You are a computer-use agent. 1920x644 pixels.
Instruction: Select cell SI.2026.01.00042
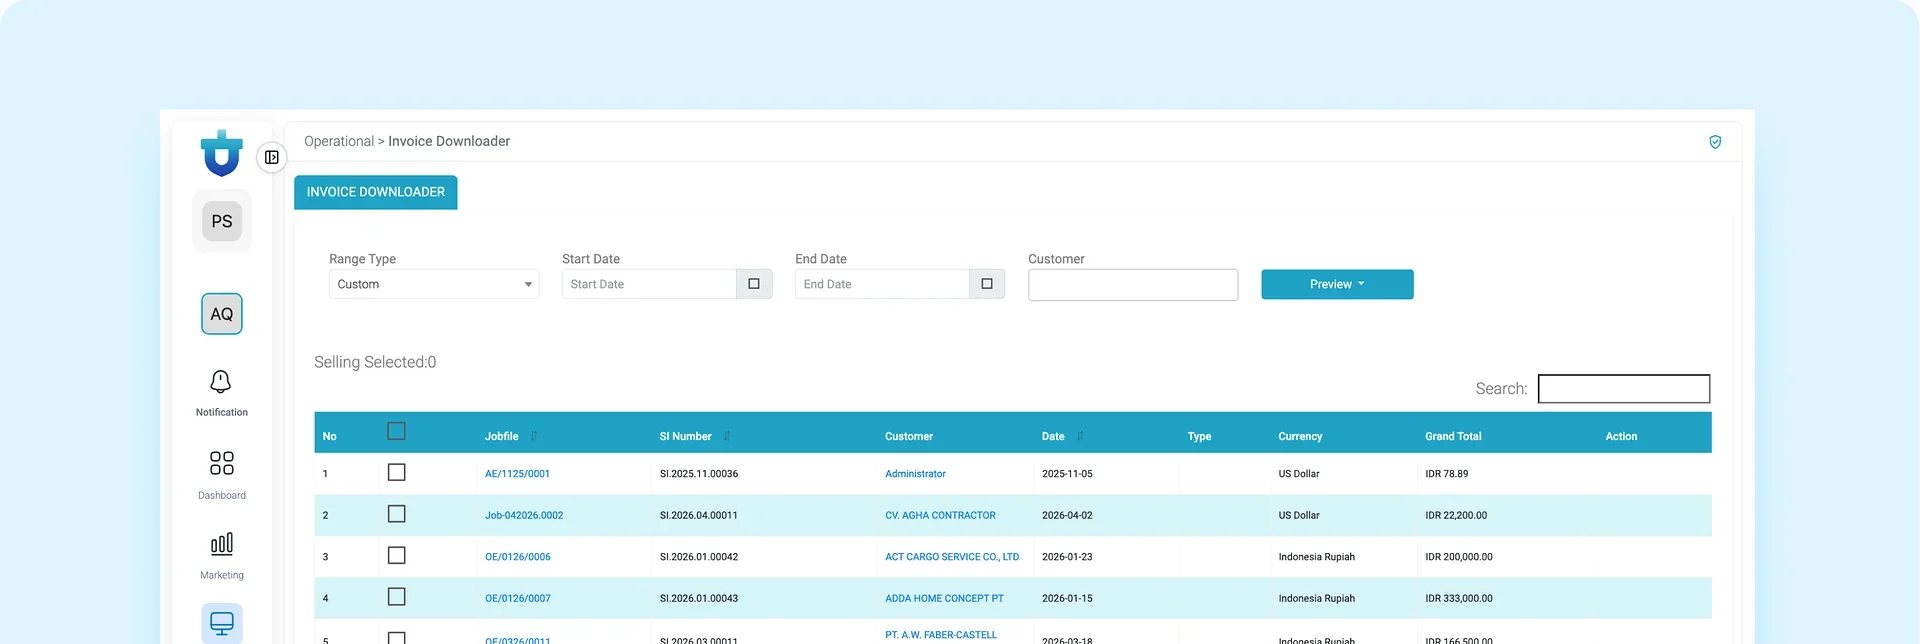(699, 557)
